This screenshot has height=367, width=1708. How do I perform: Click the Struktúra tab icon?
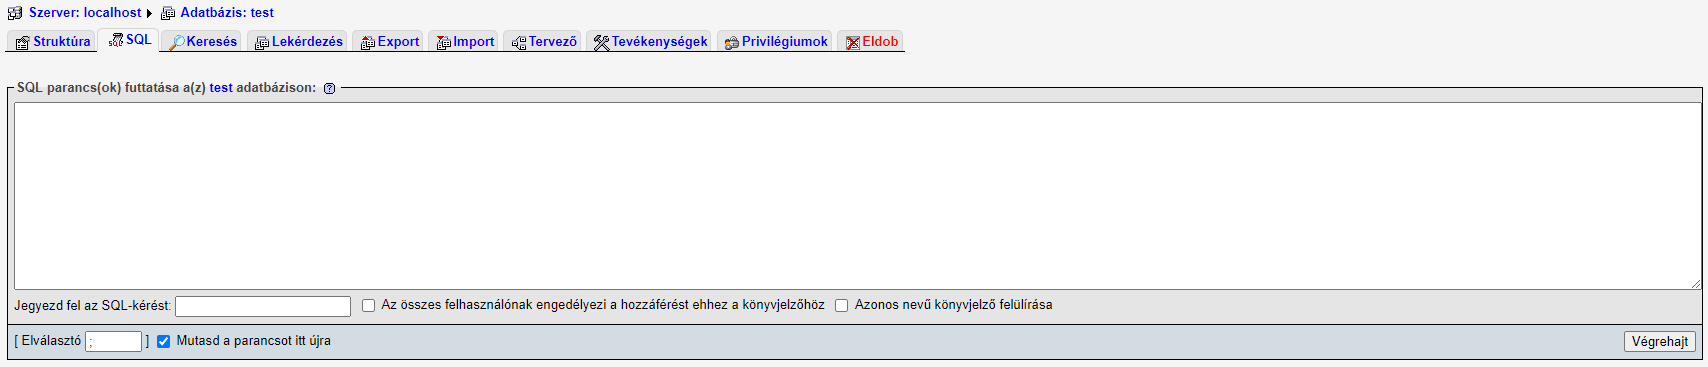[x=23, y=42]
